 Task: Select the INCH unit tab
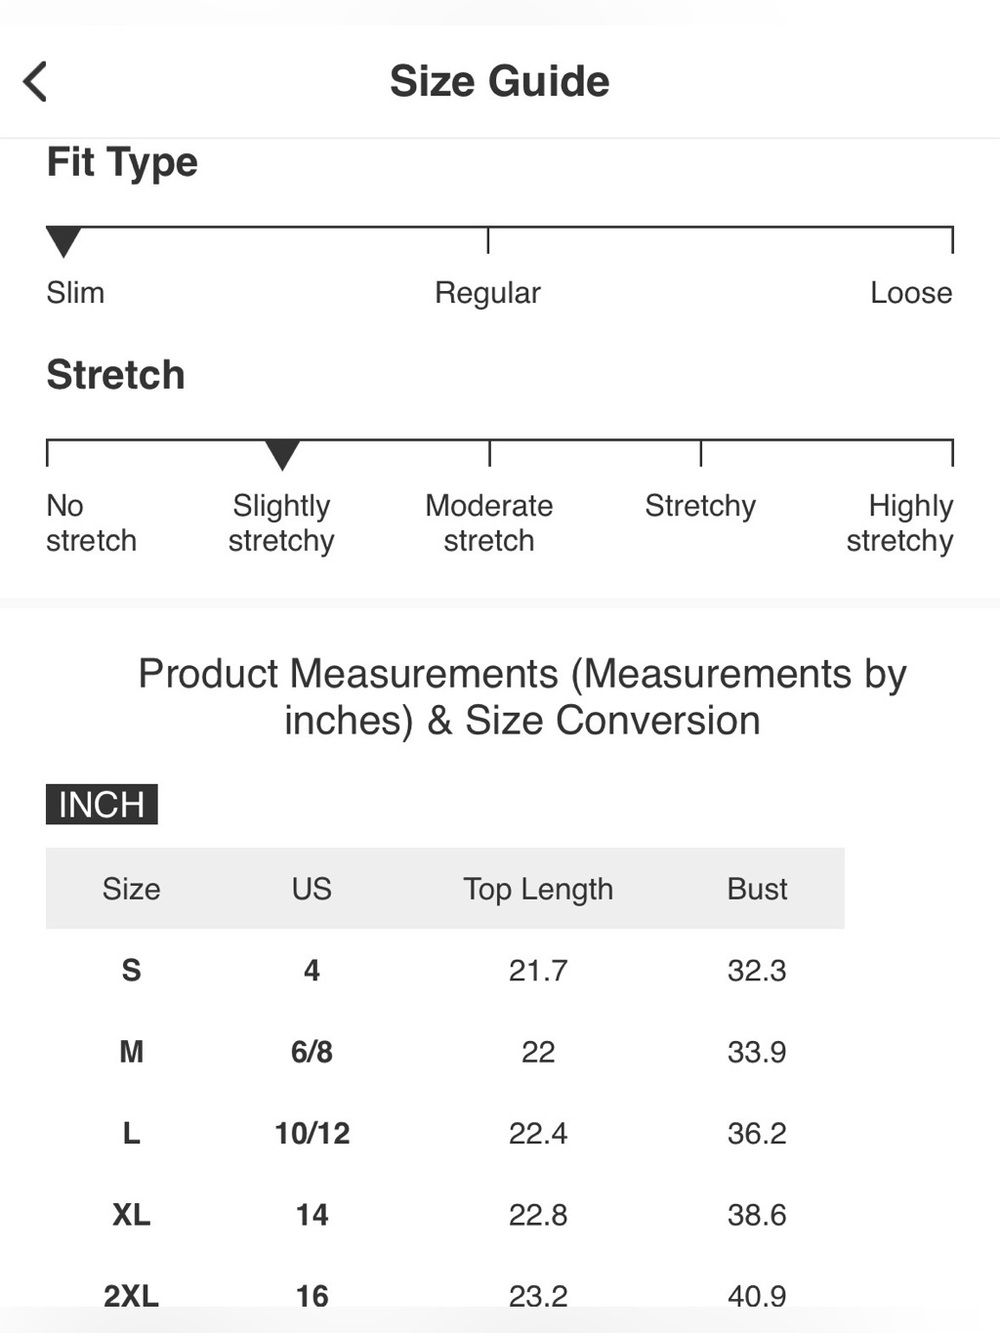(102, 804)
